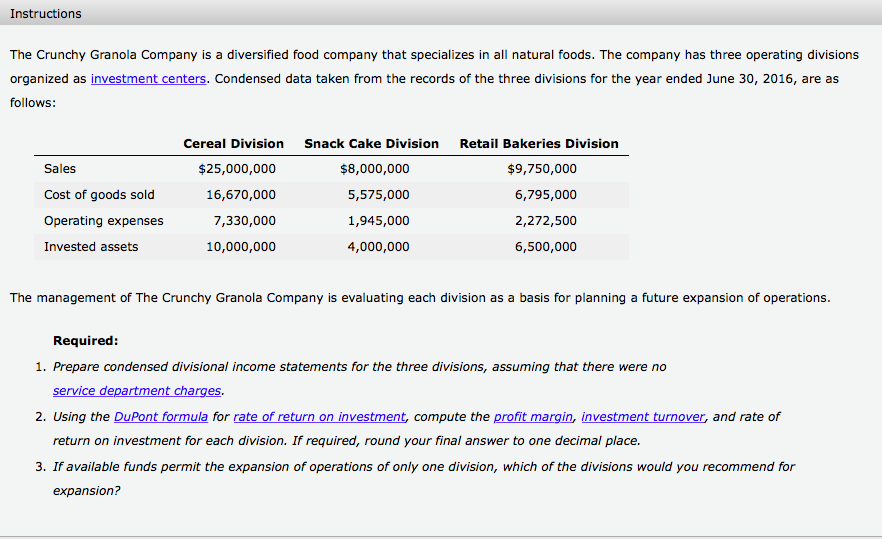The height and width of the screenshot is (539, 882).
Task: Click the 7,330,000 operating expenses value
Action: 245,221
